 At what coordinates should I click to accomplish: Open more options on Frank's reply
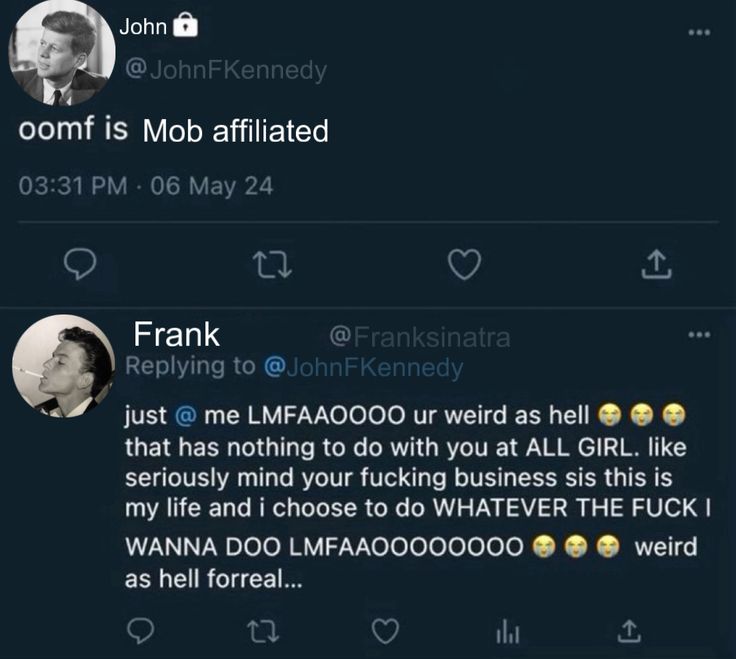point(698,332)
